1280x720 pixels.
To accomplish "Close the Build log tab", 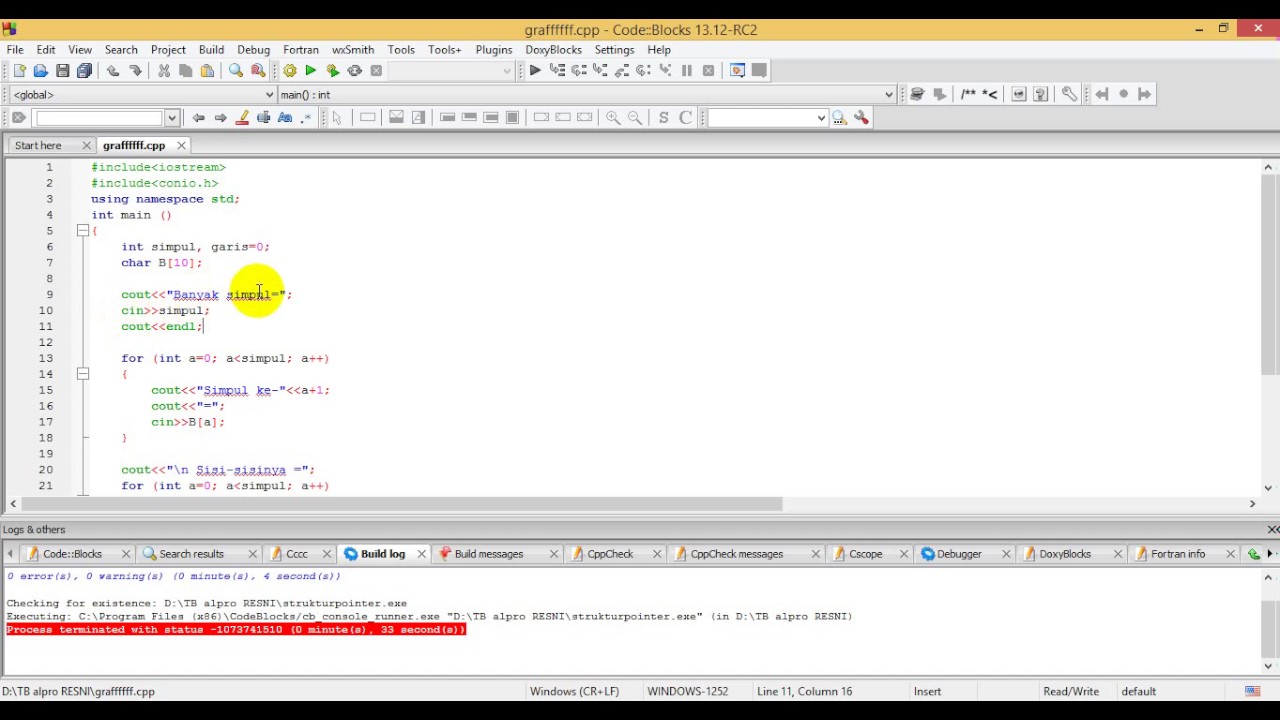I will (422, 554).
